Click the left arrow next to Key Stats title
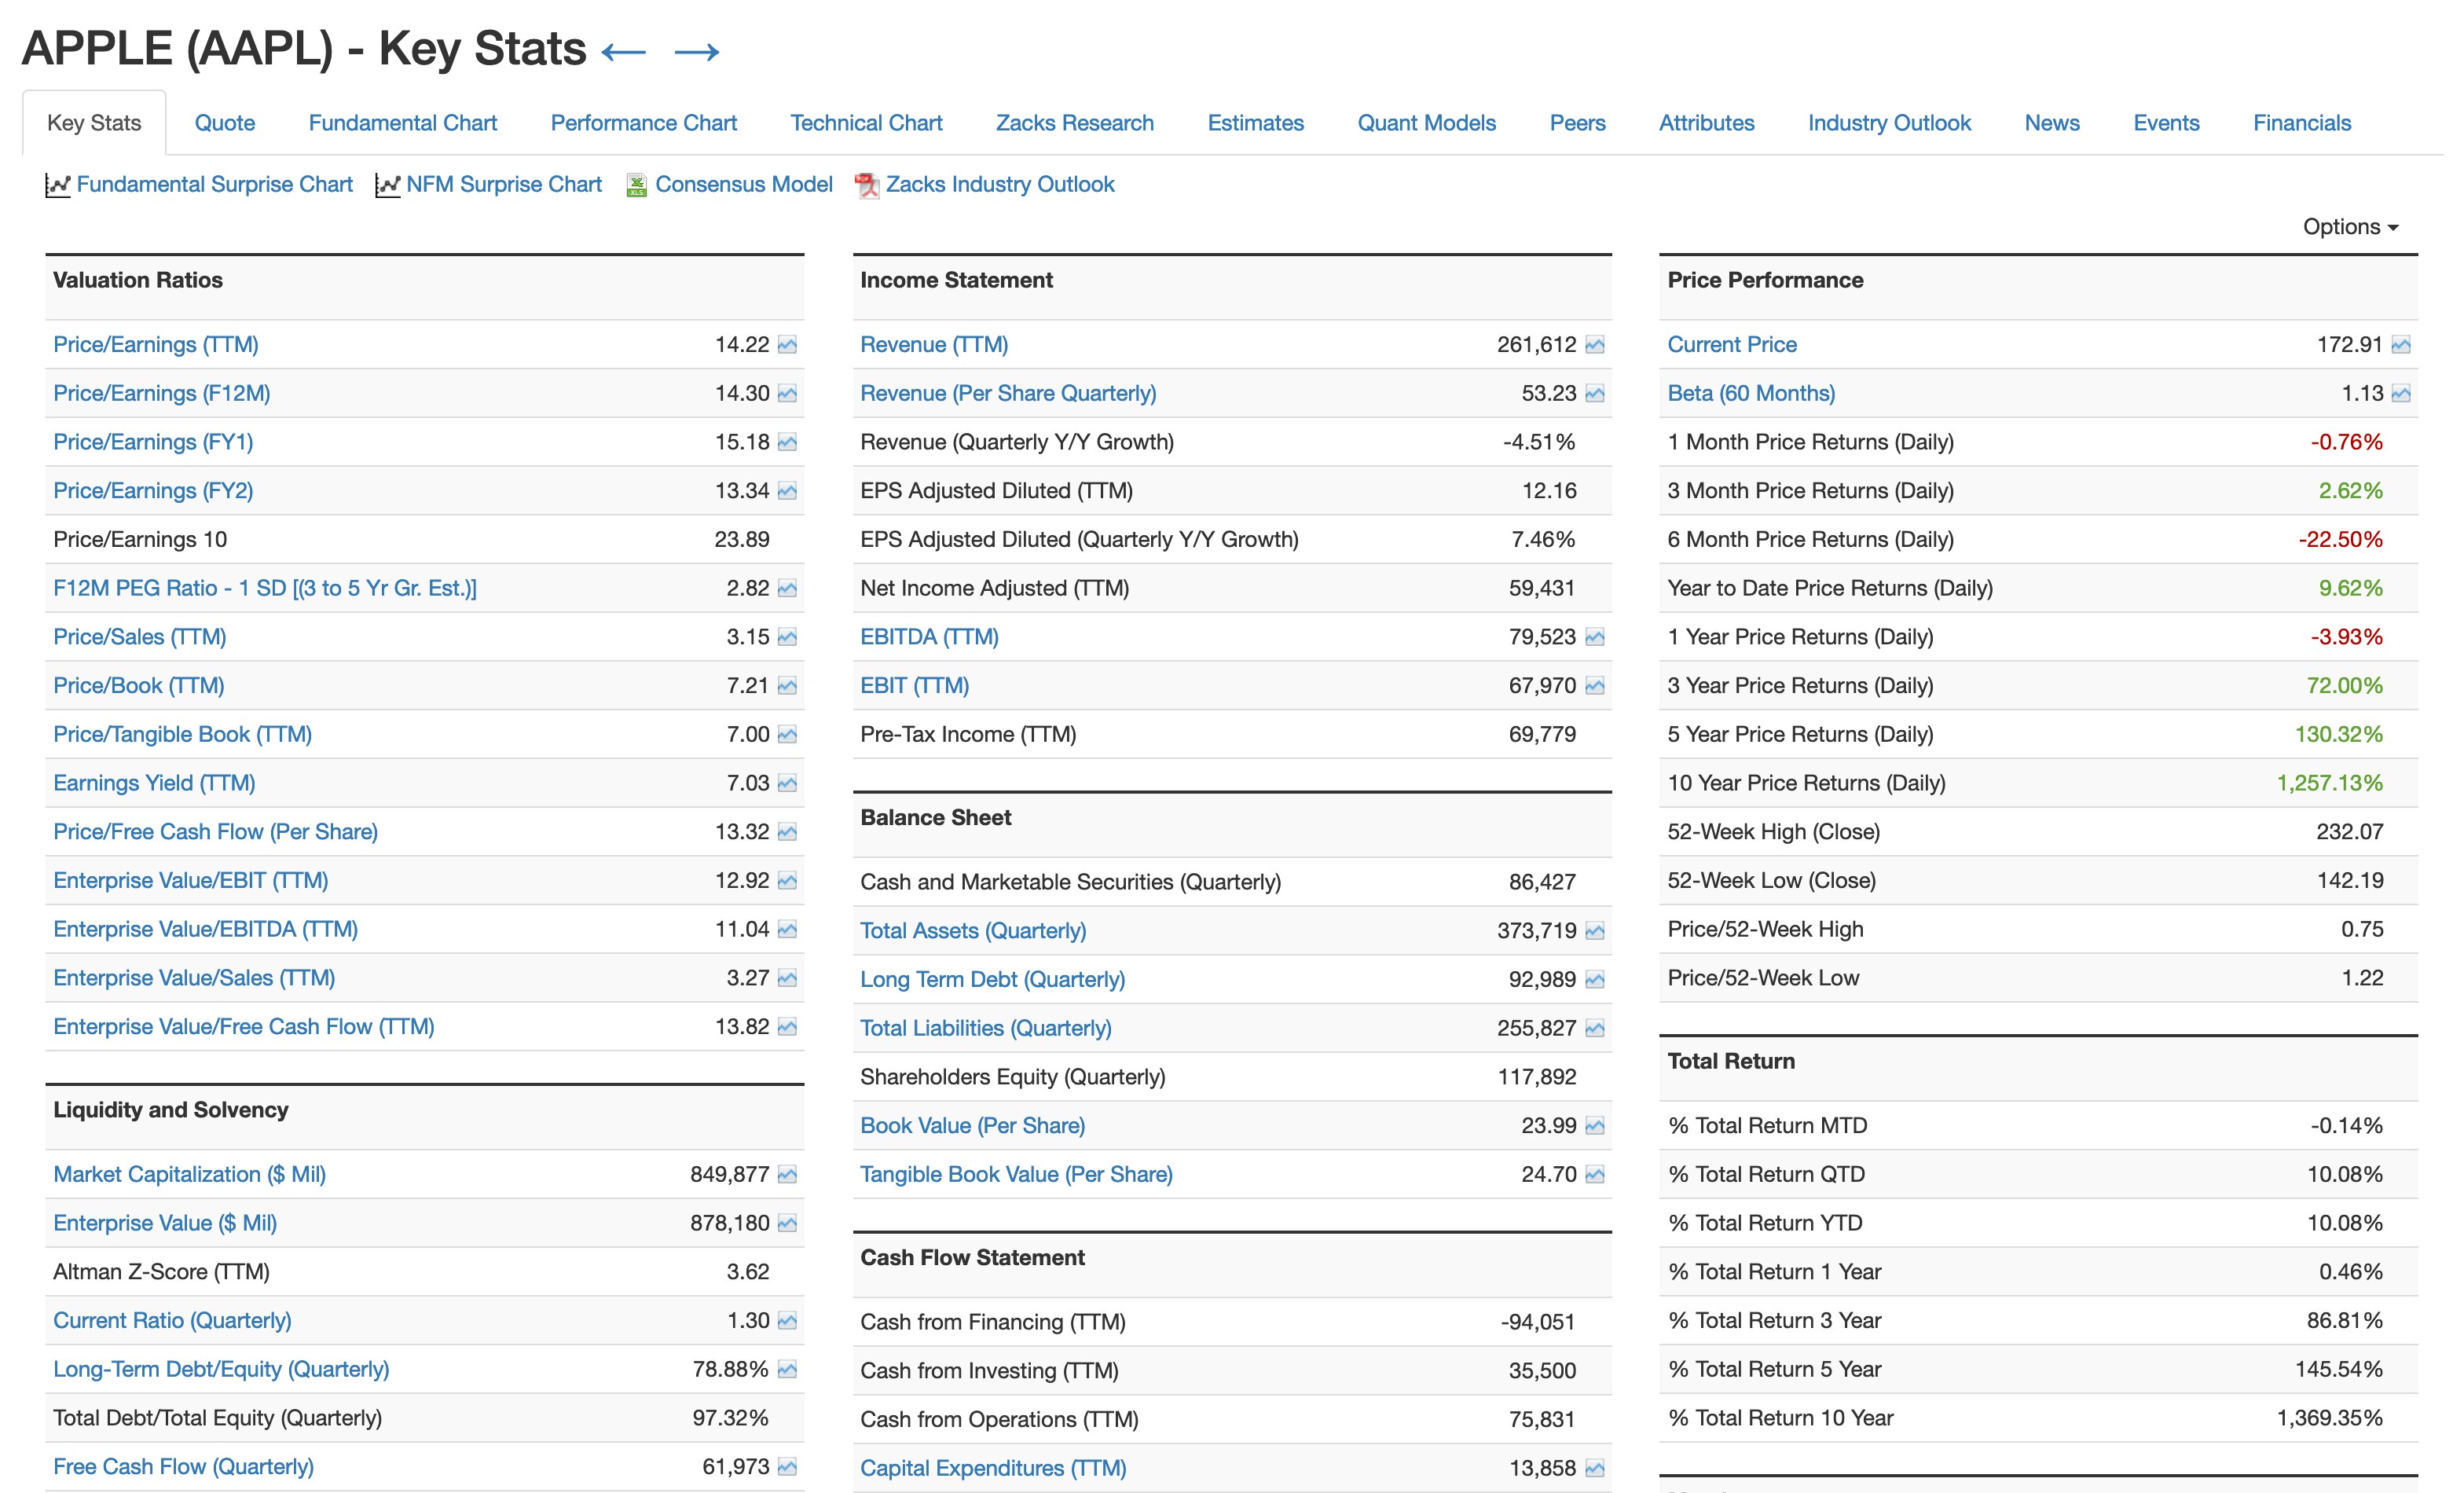This screenshot has width=2464, height=1493. click(x=624, y=52)
